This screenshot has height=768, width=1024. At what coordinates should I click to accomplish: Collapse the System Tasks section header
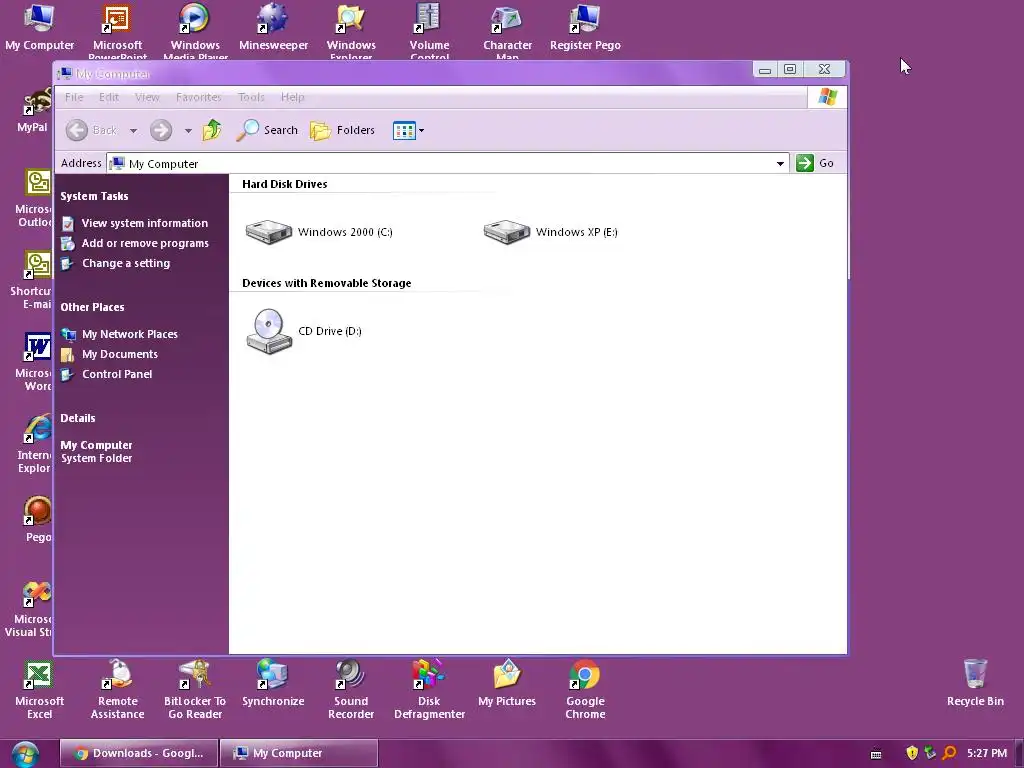pos(94,196)
